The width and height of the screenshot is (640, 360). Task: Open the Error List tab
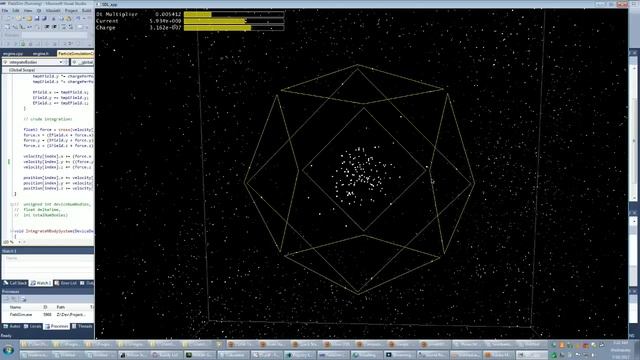pos(66,283)
